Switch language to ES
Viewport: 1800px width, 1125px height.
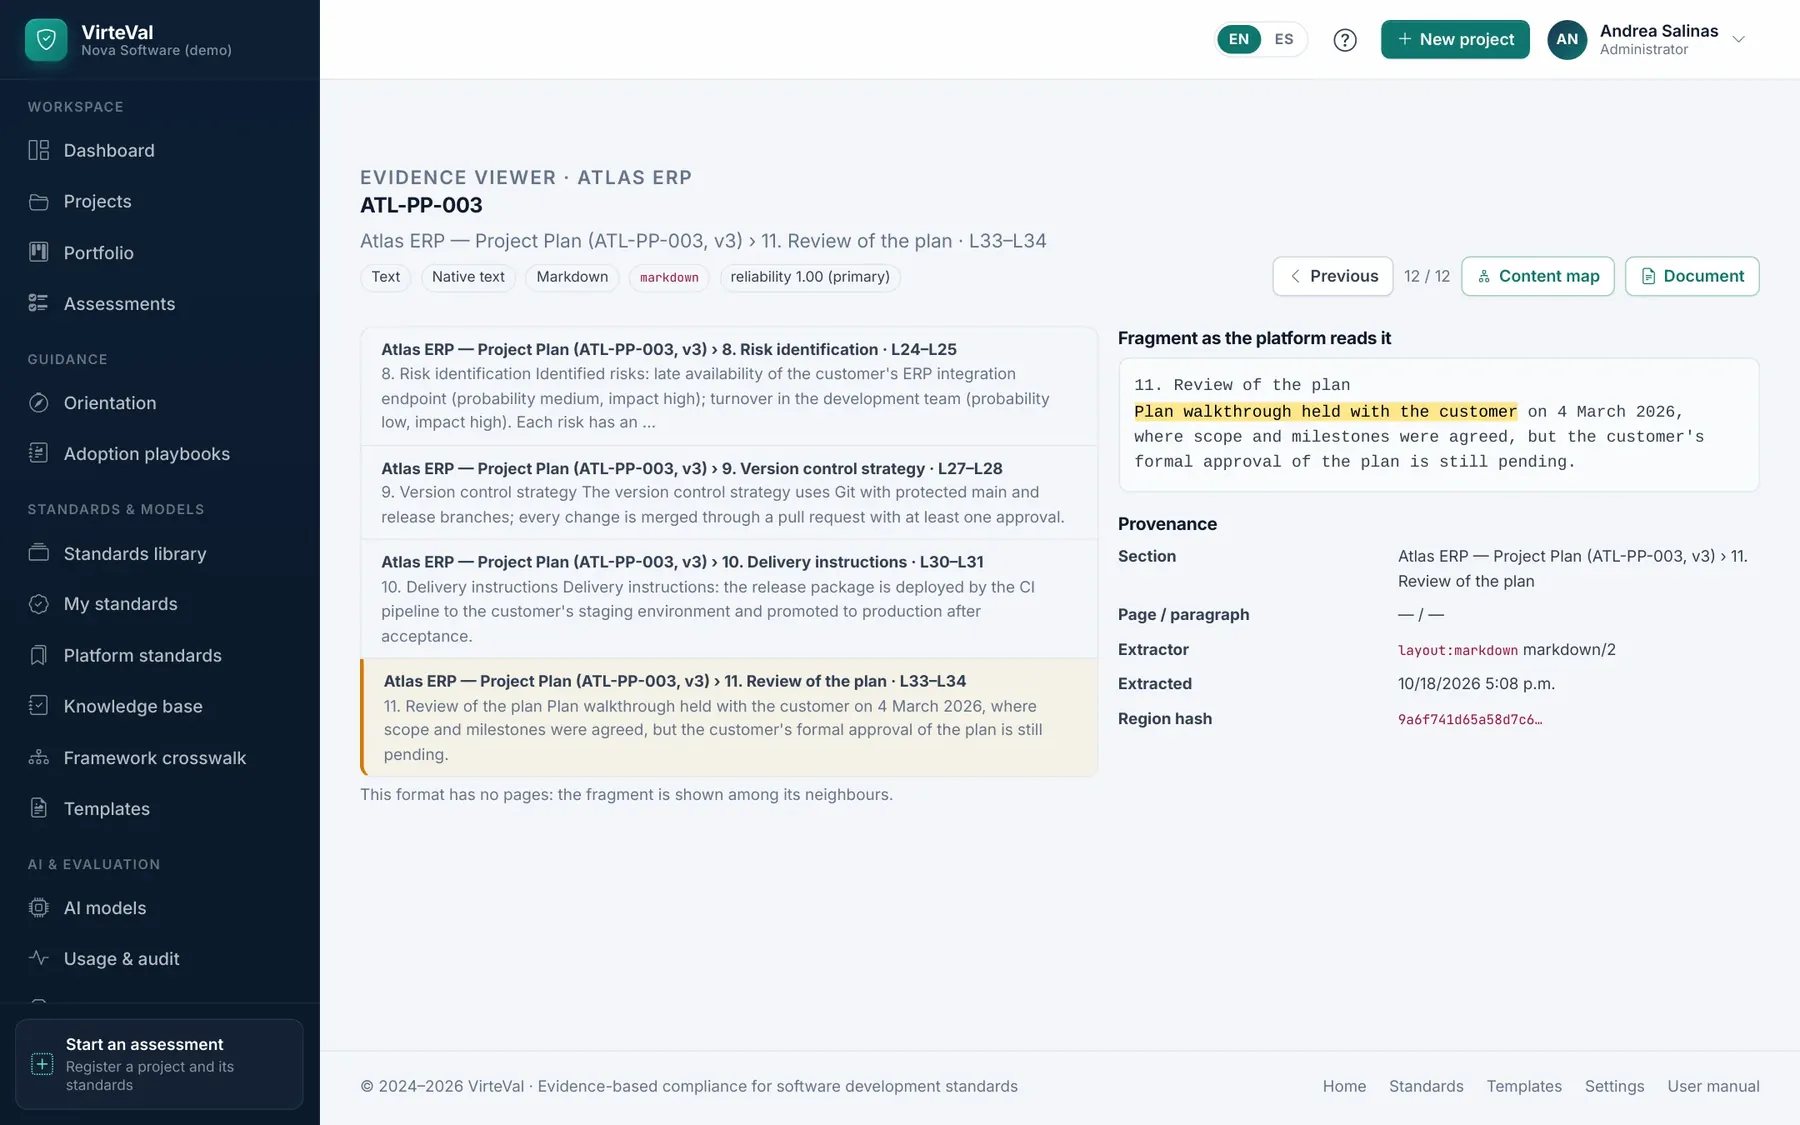tap(1284, 40)
